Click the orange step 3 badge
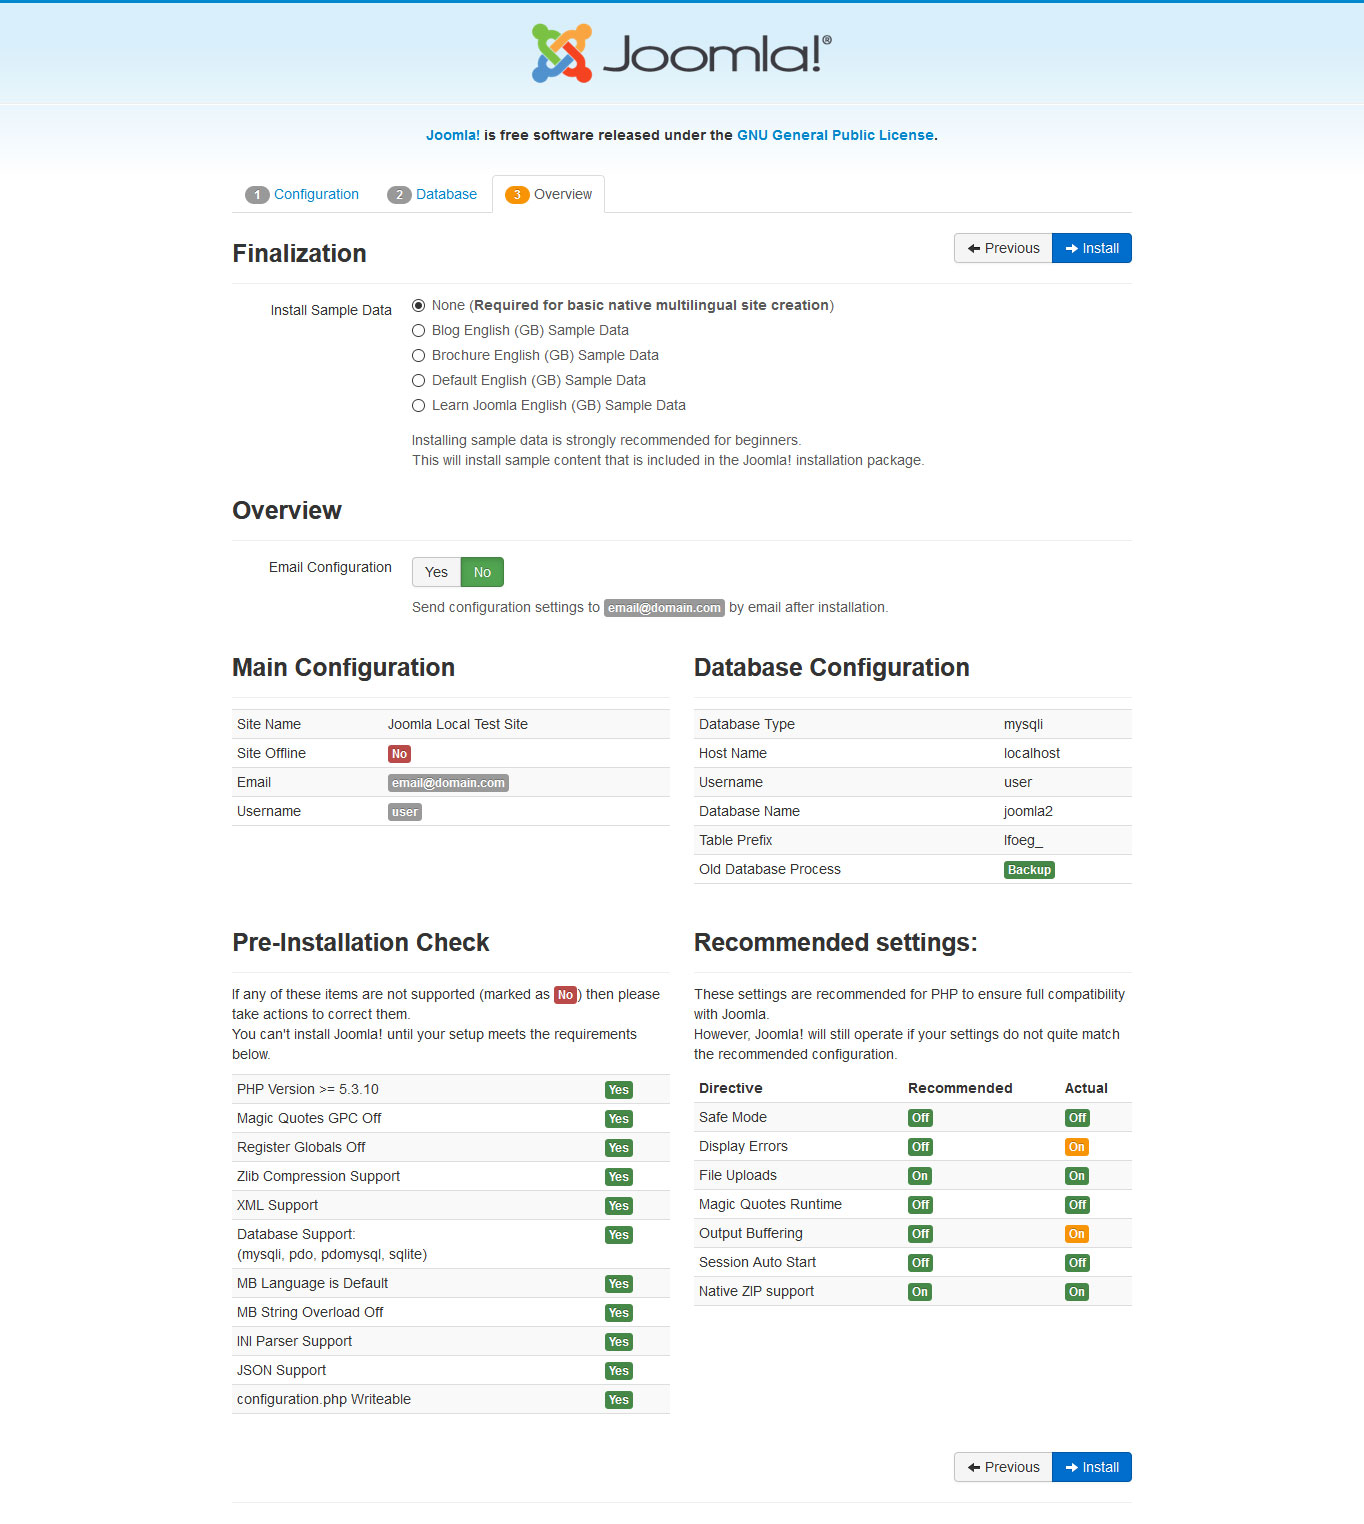 pyautogui.click(x=517, y=195)
